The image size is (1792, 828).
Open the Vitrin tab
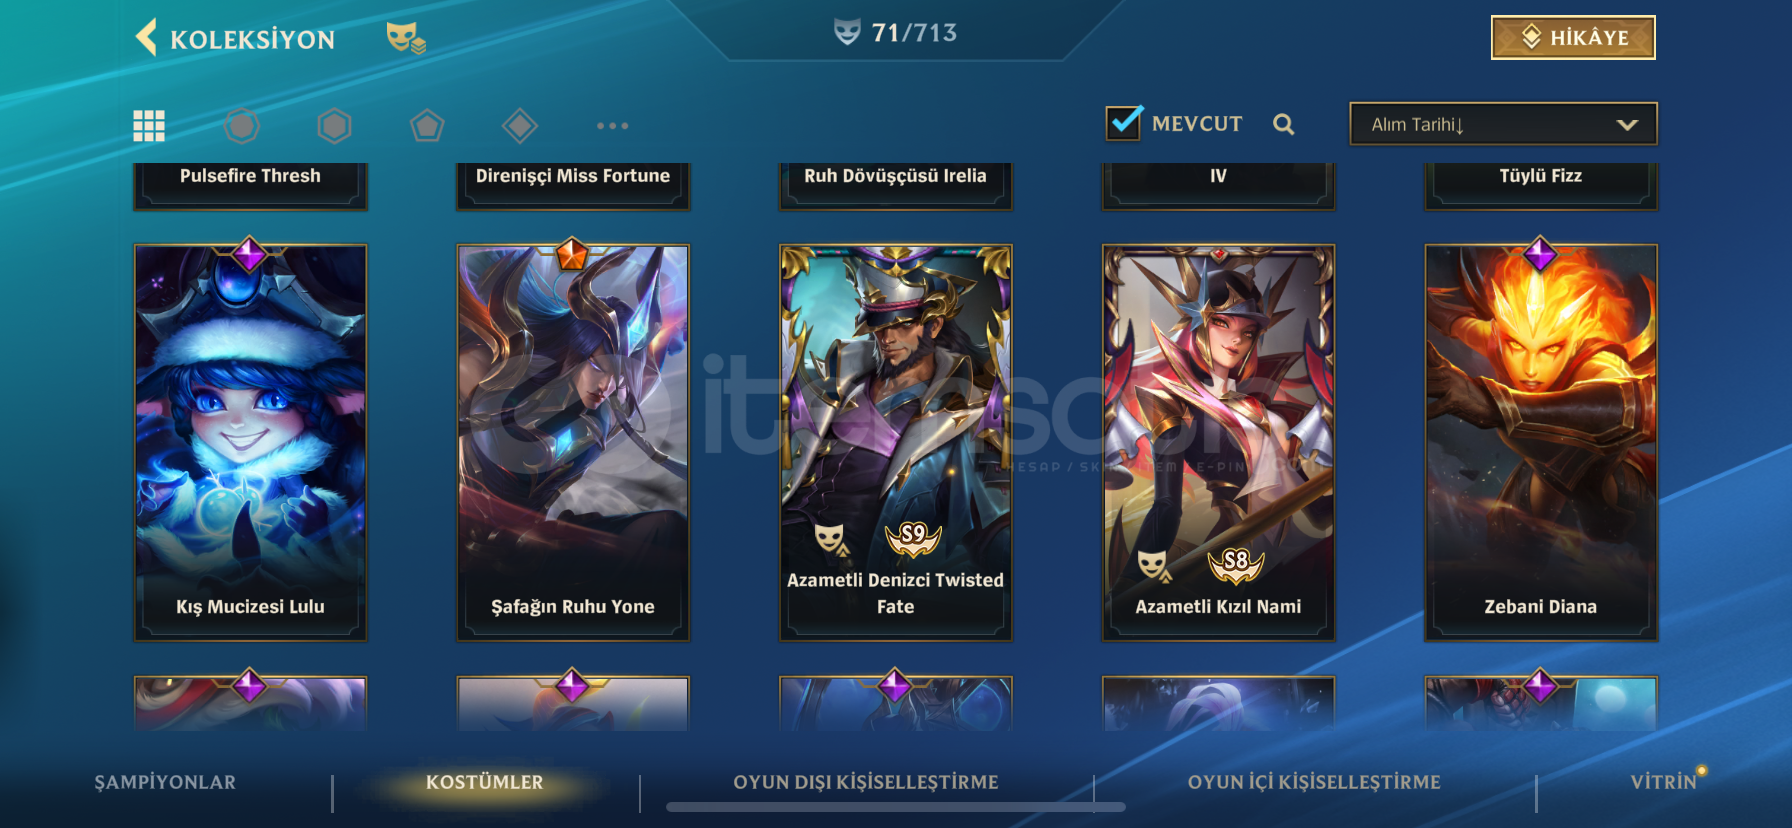(x=1664, y=782)
